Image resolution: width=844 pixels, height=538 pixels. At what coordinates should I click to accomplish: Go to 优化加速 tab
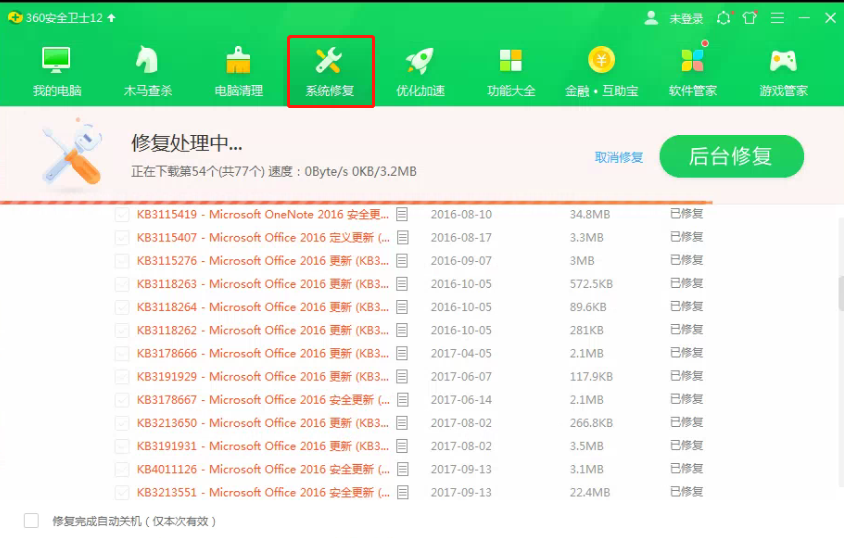tap(420, 71)
